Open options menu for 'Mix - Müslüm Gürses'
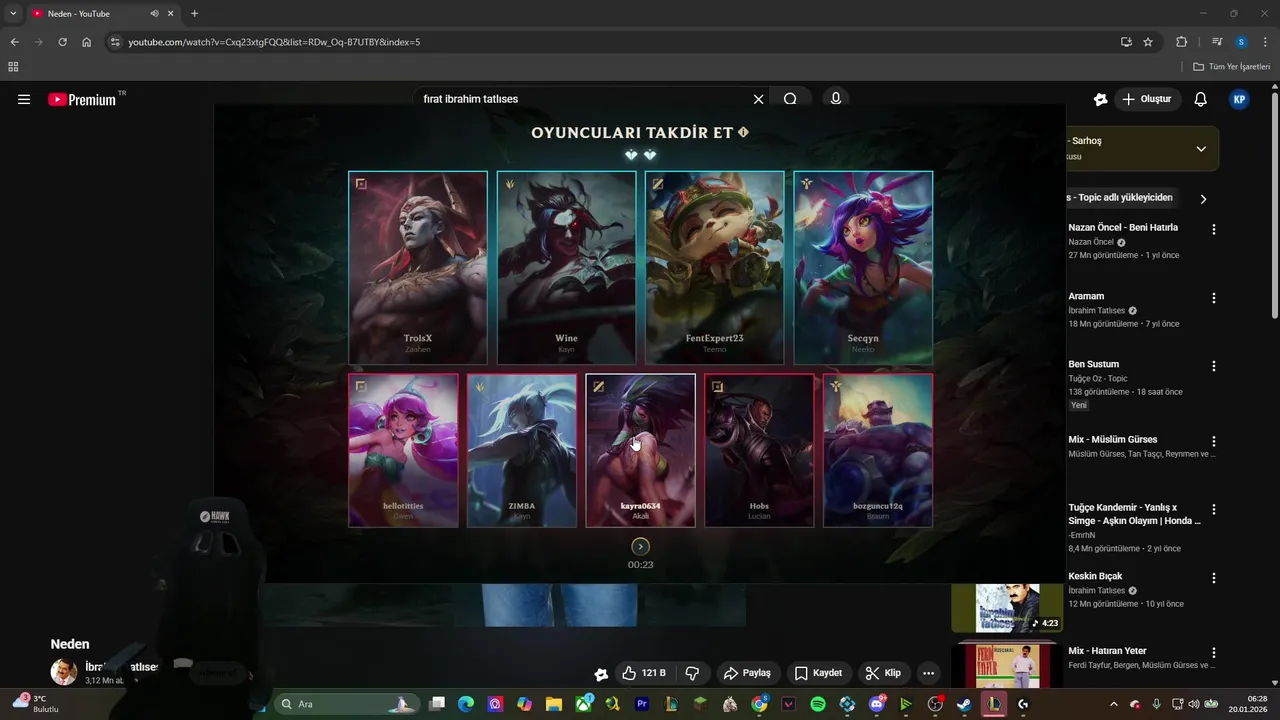The width and height of the screenshot is (1280, 720). 1214,441
